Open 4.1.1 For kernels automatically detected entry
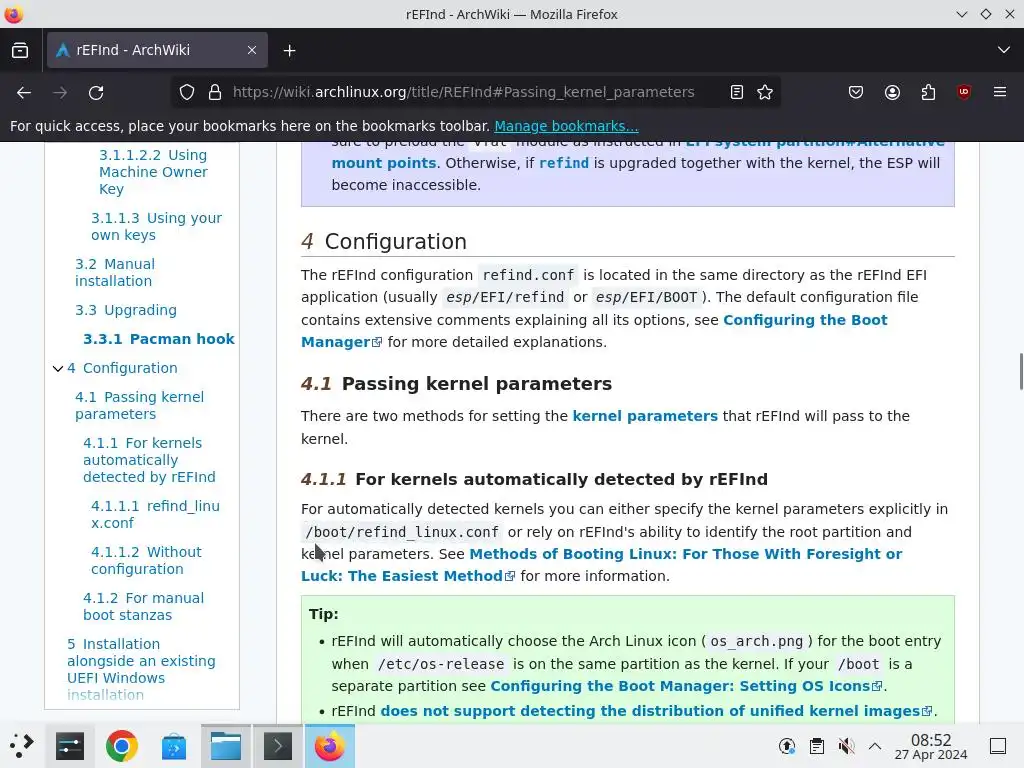 pos(150,460)
